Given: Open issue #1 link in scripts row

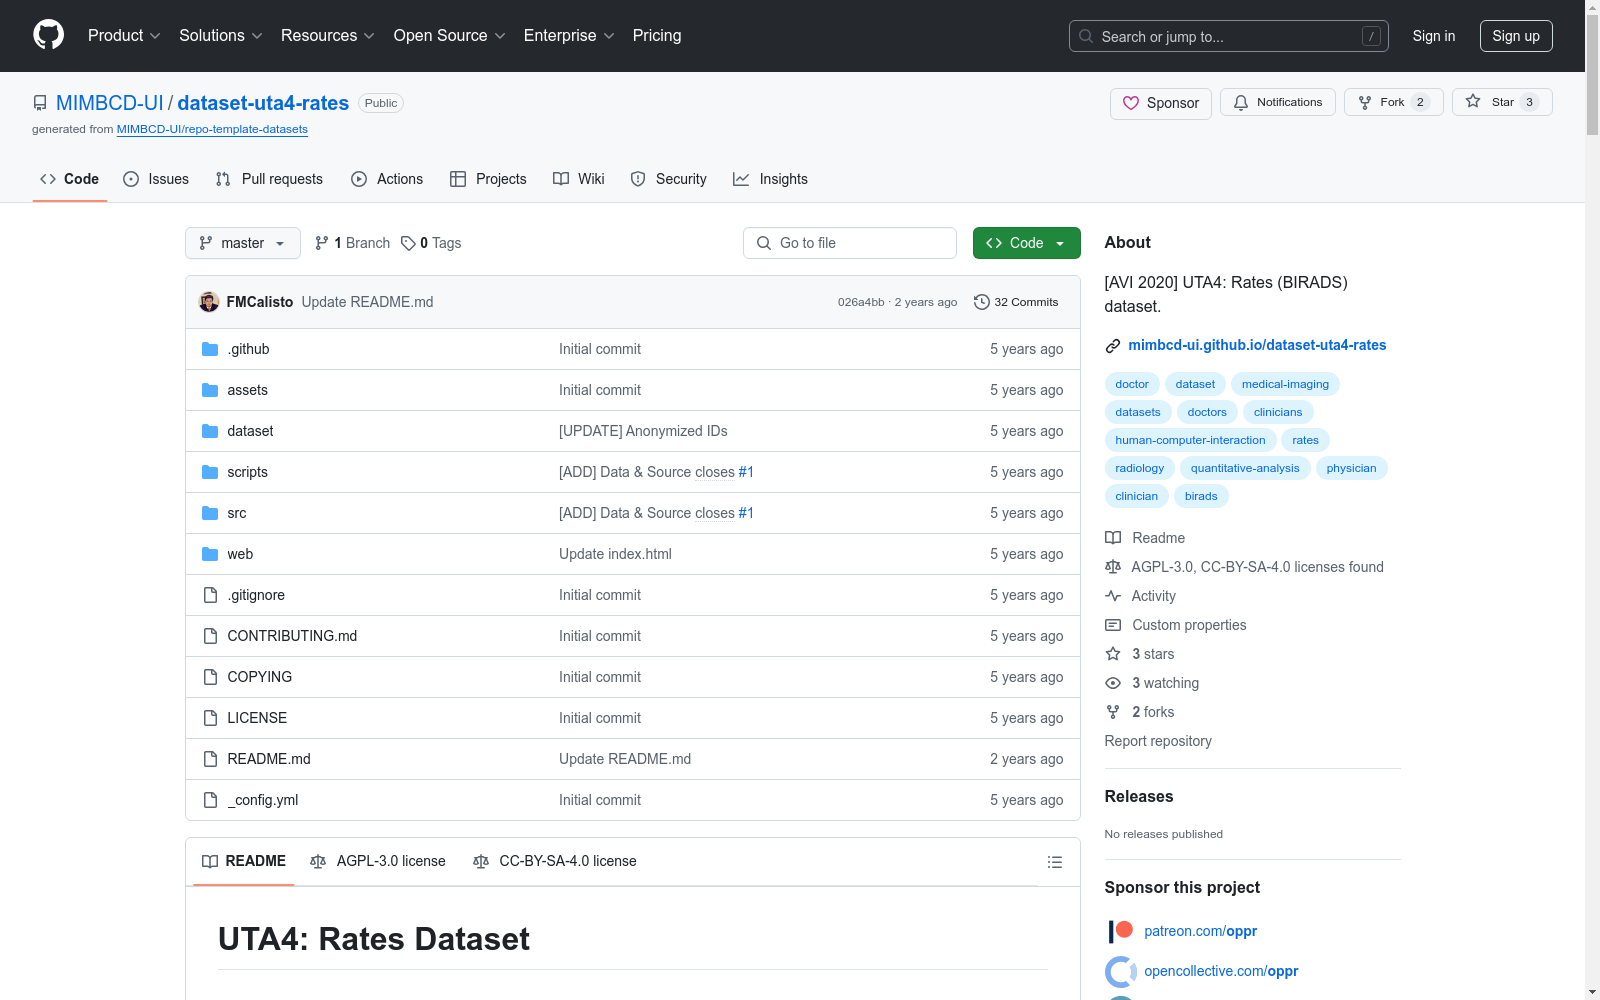Looking at the screenshot, I should click(x=746, y=472).
